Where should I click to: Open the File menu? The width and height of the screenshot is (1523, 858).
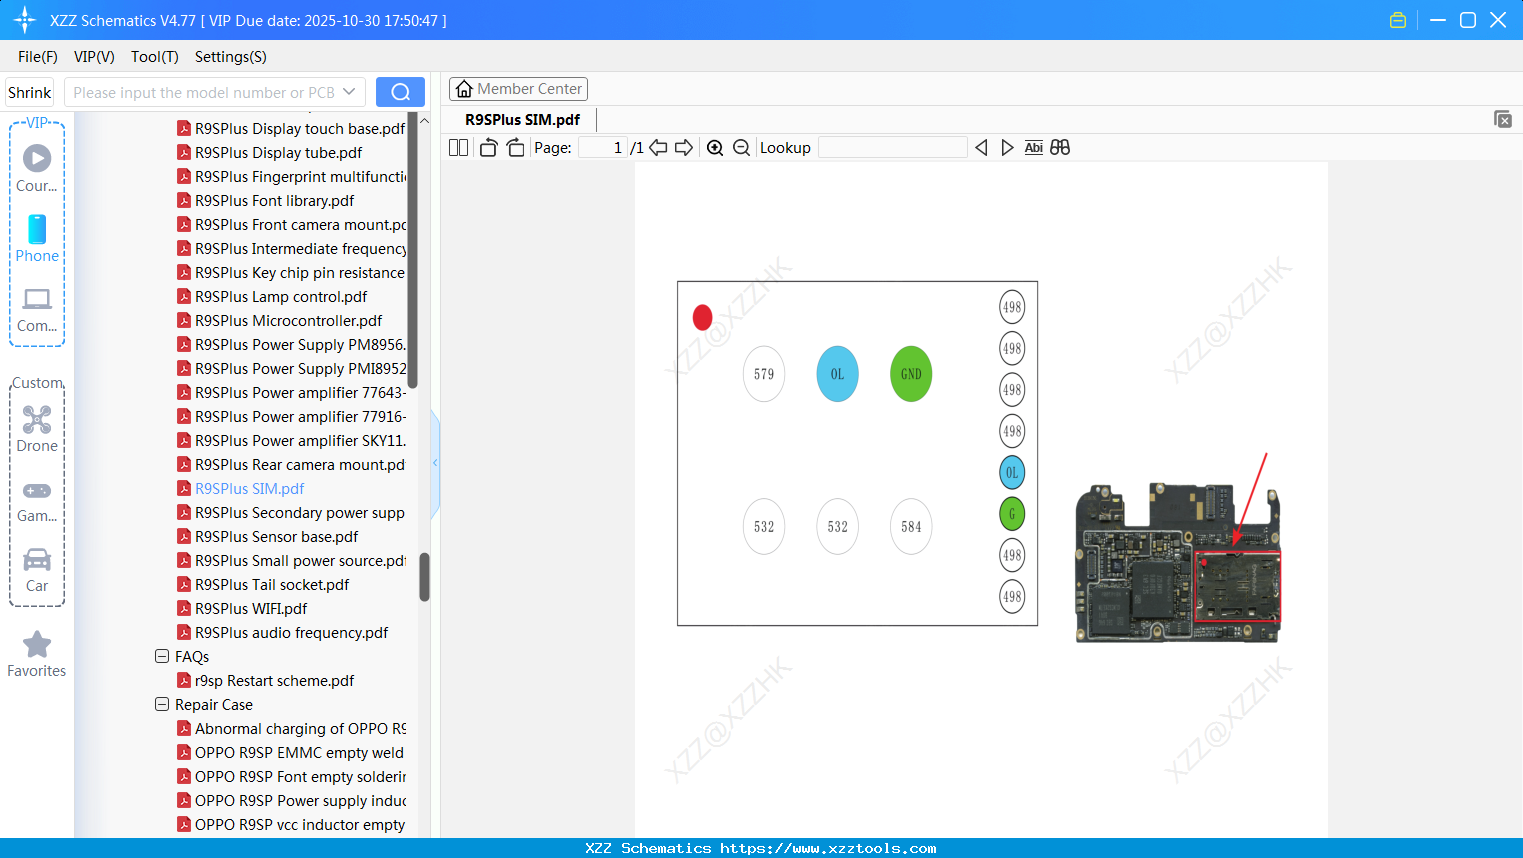pos(38,57)
